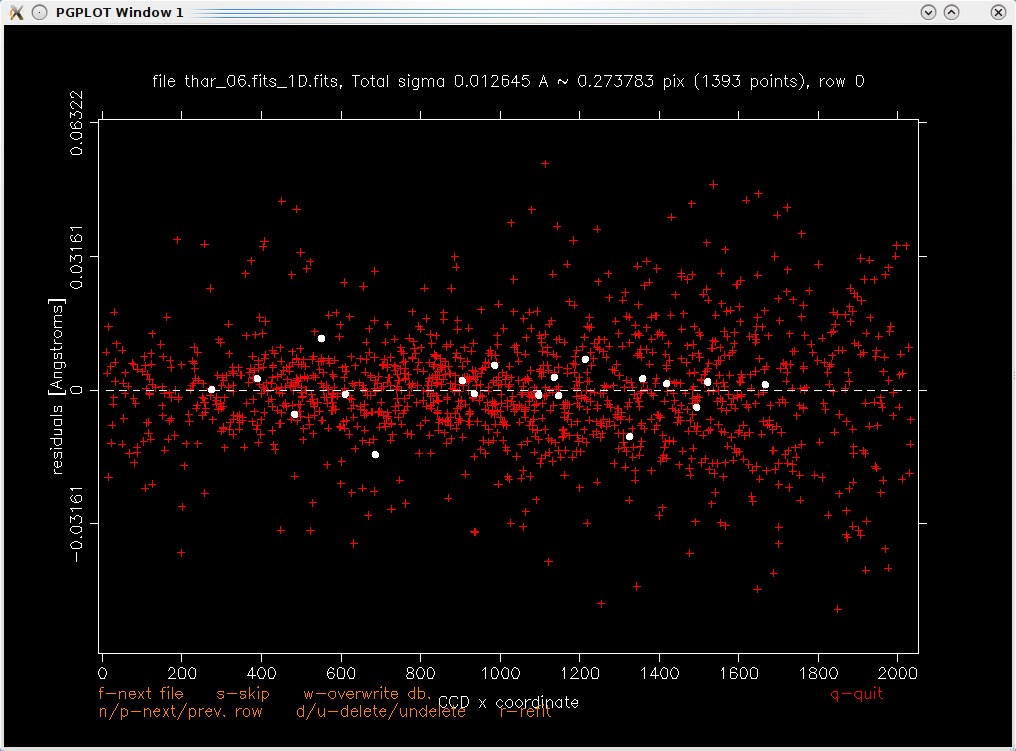Click the 'q-quit' command label

857,694
